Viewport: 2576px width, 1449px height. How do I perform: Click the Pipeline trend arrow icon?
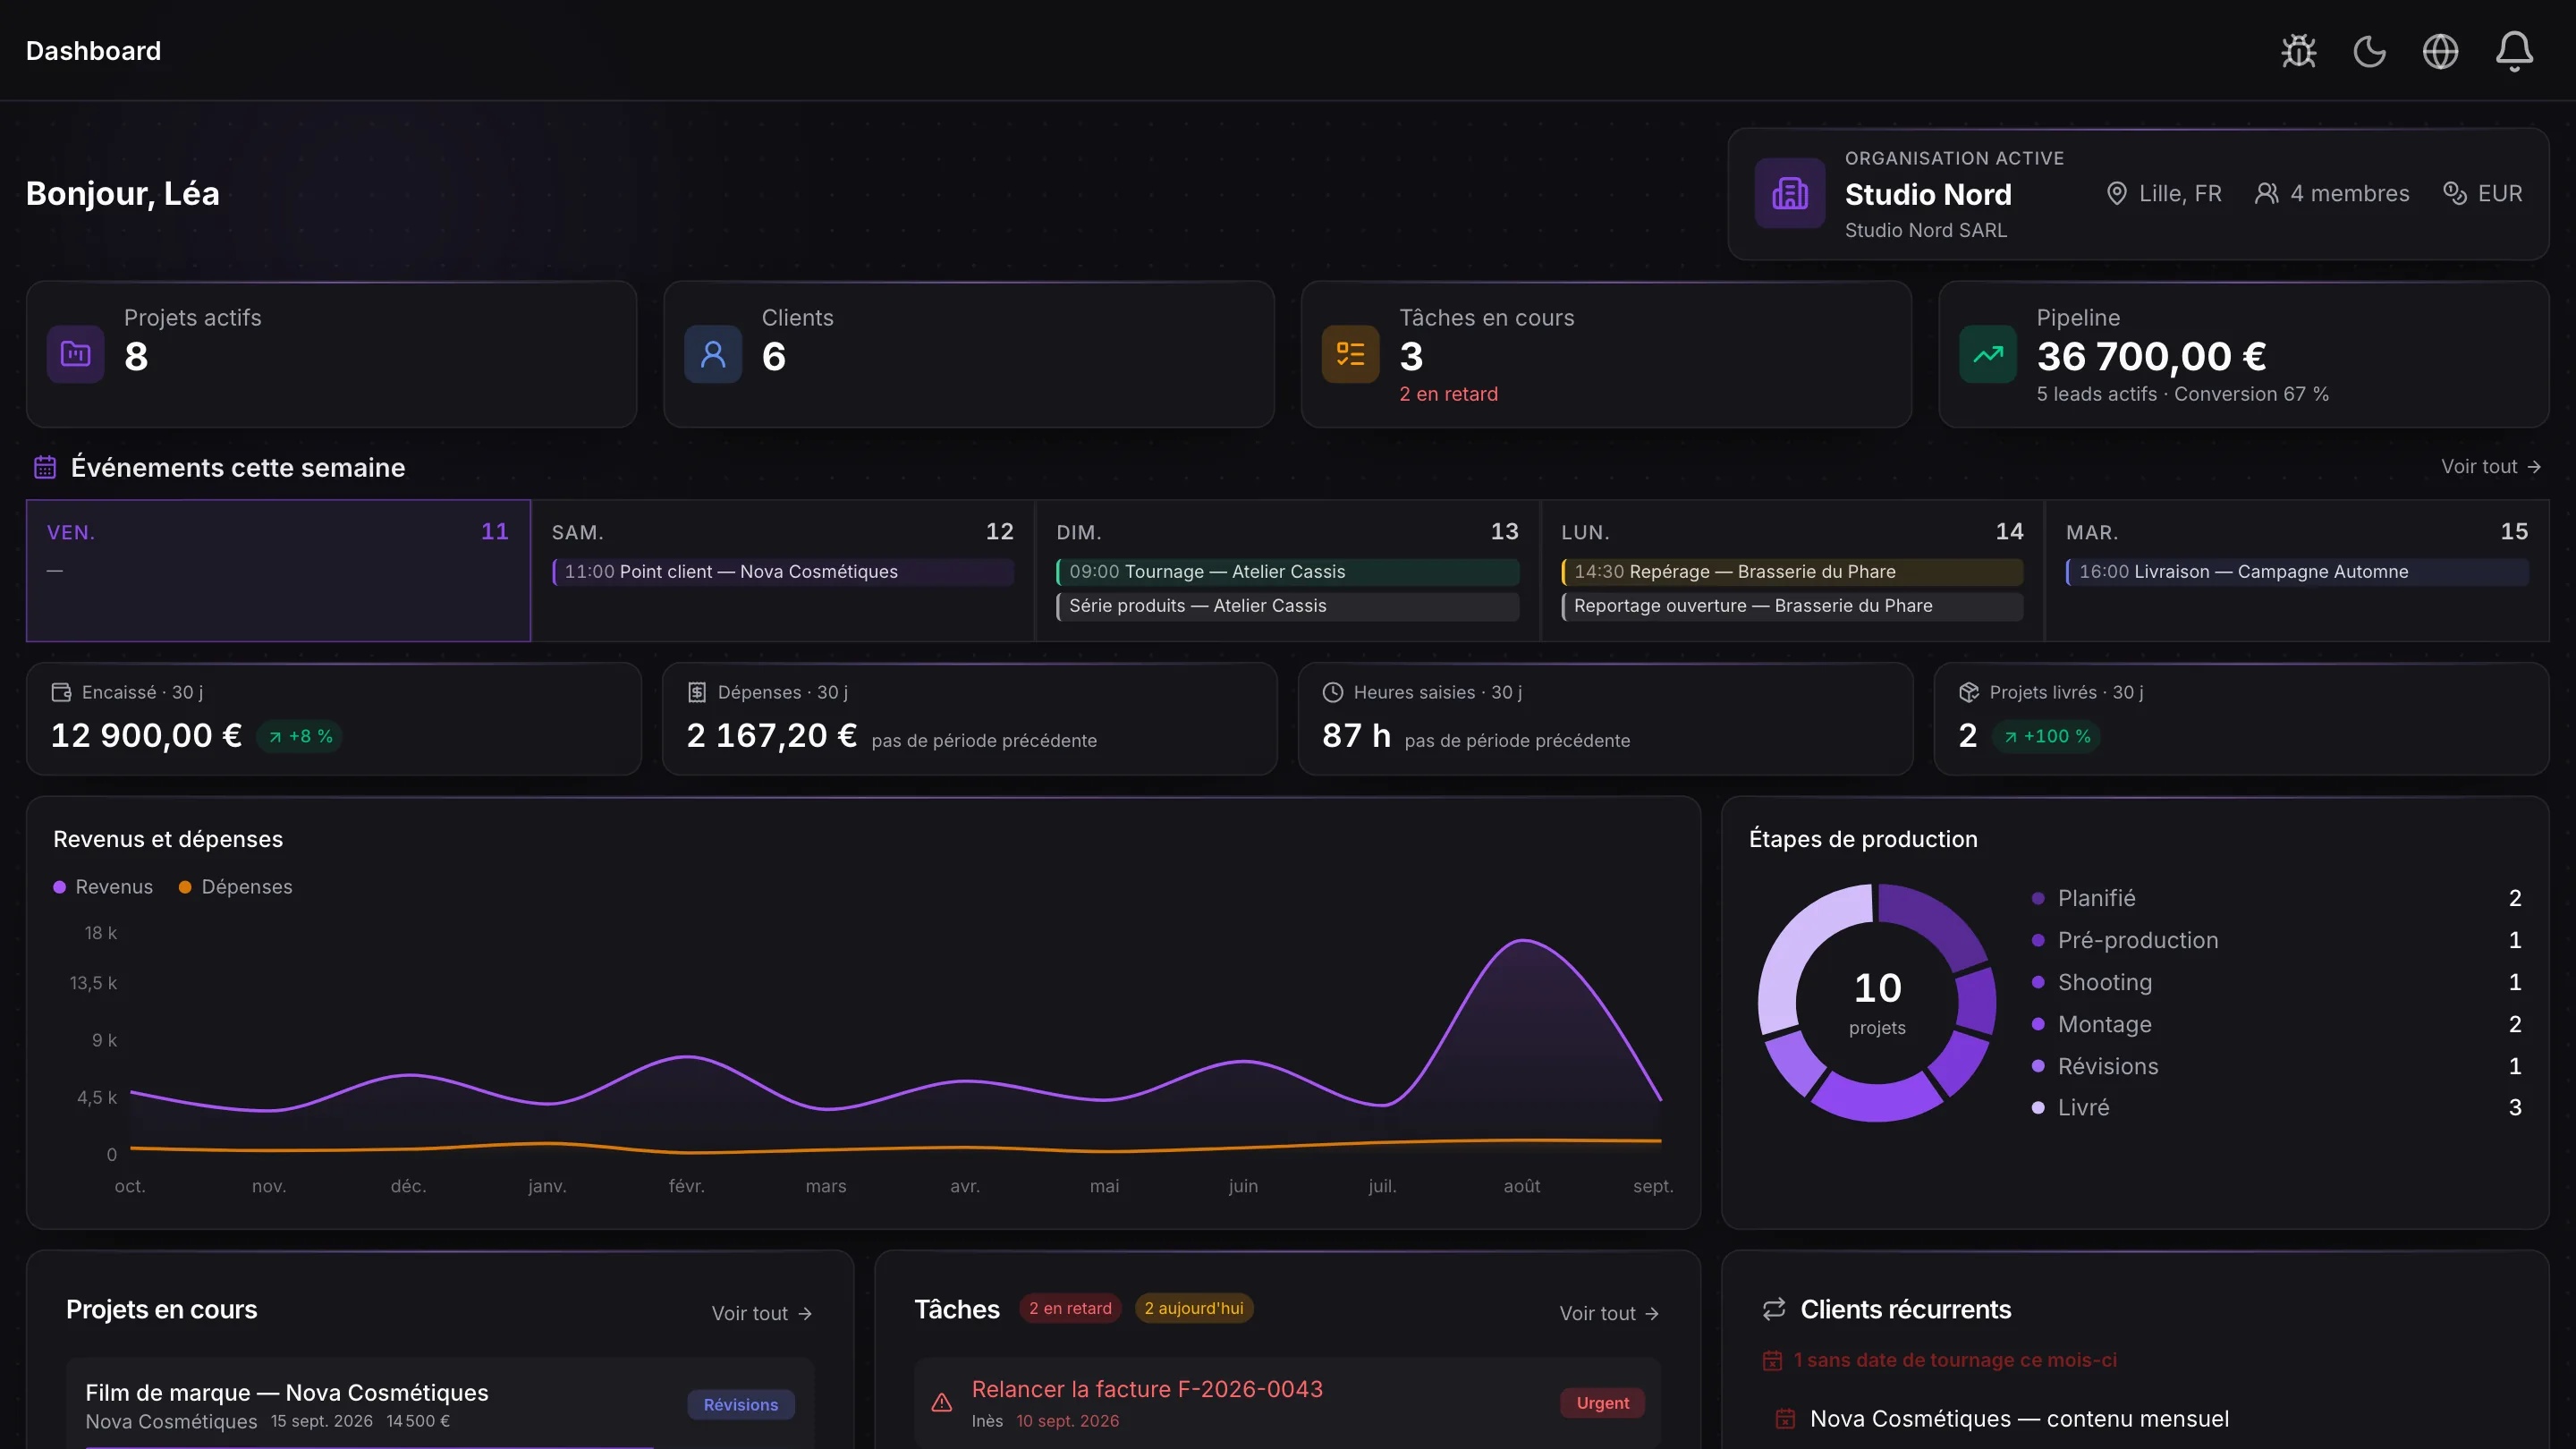coord(1988,354)
